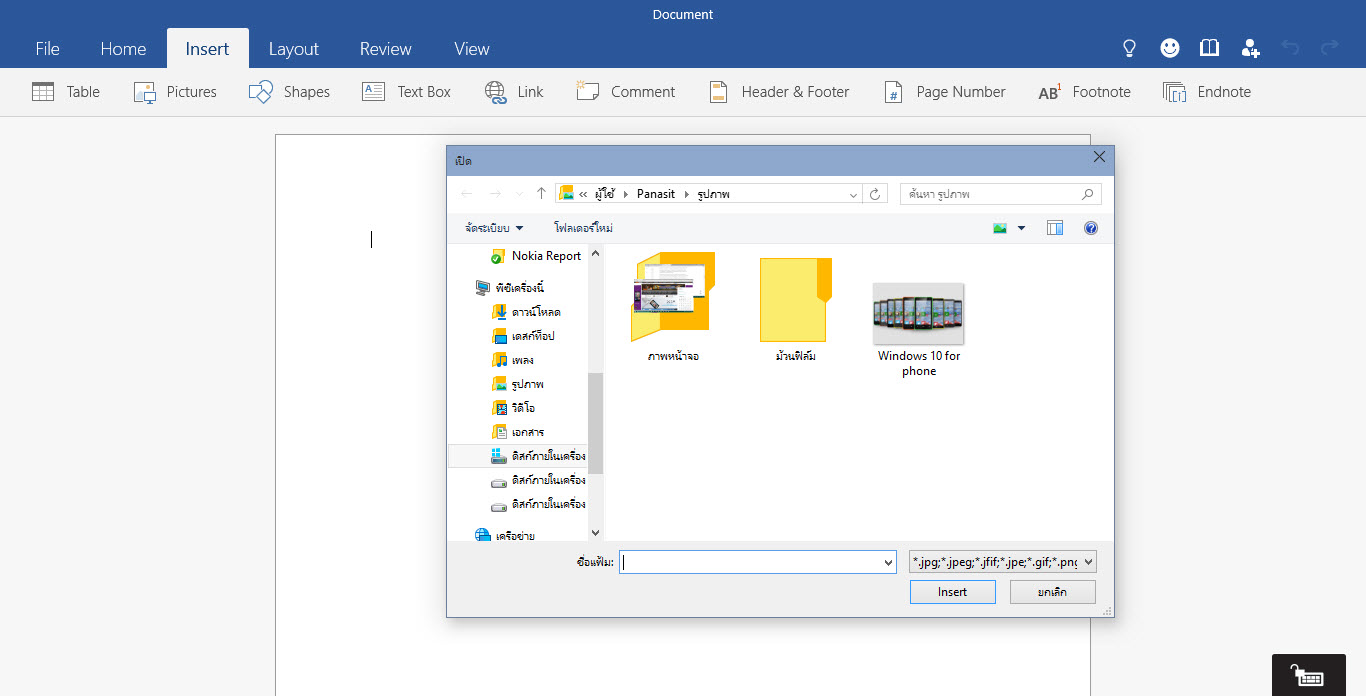Open the file type filter dropdown

1089,563
